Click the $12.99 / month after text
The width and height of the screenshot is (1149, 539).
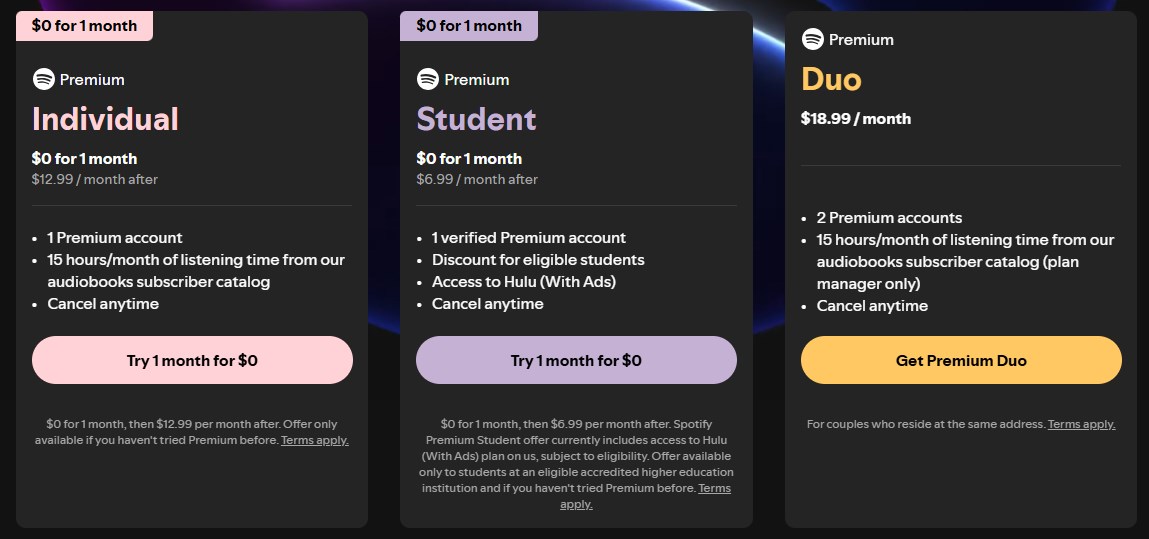click(95, 179)
